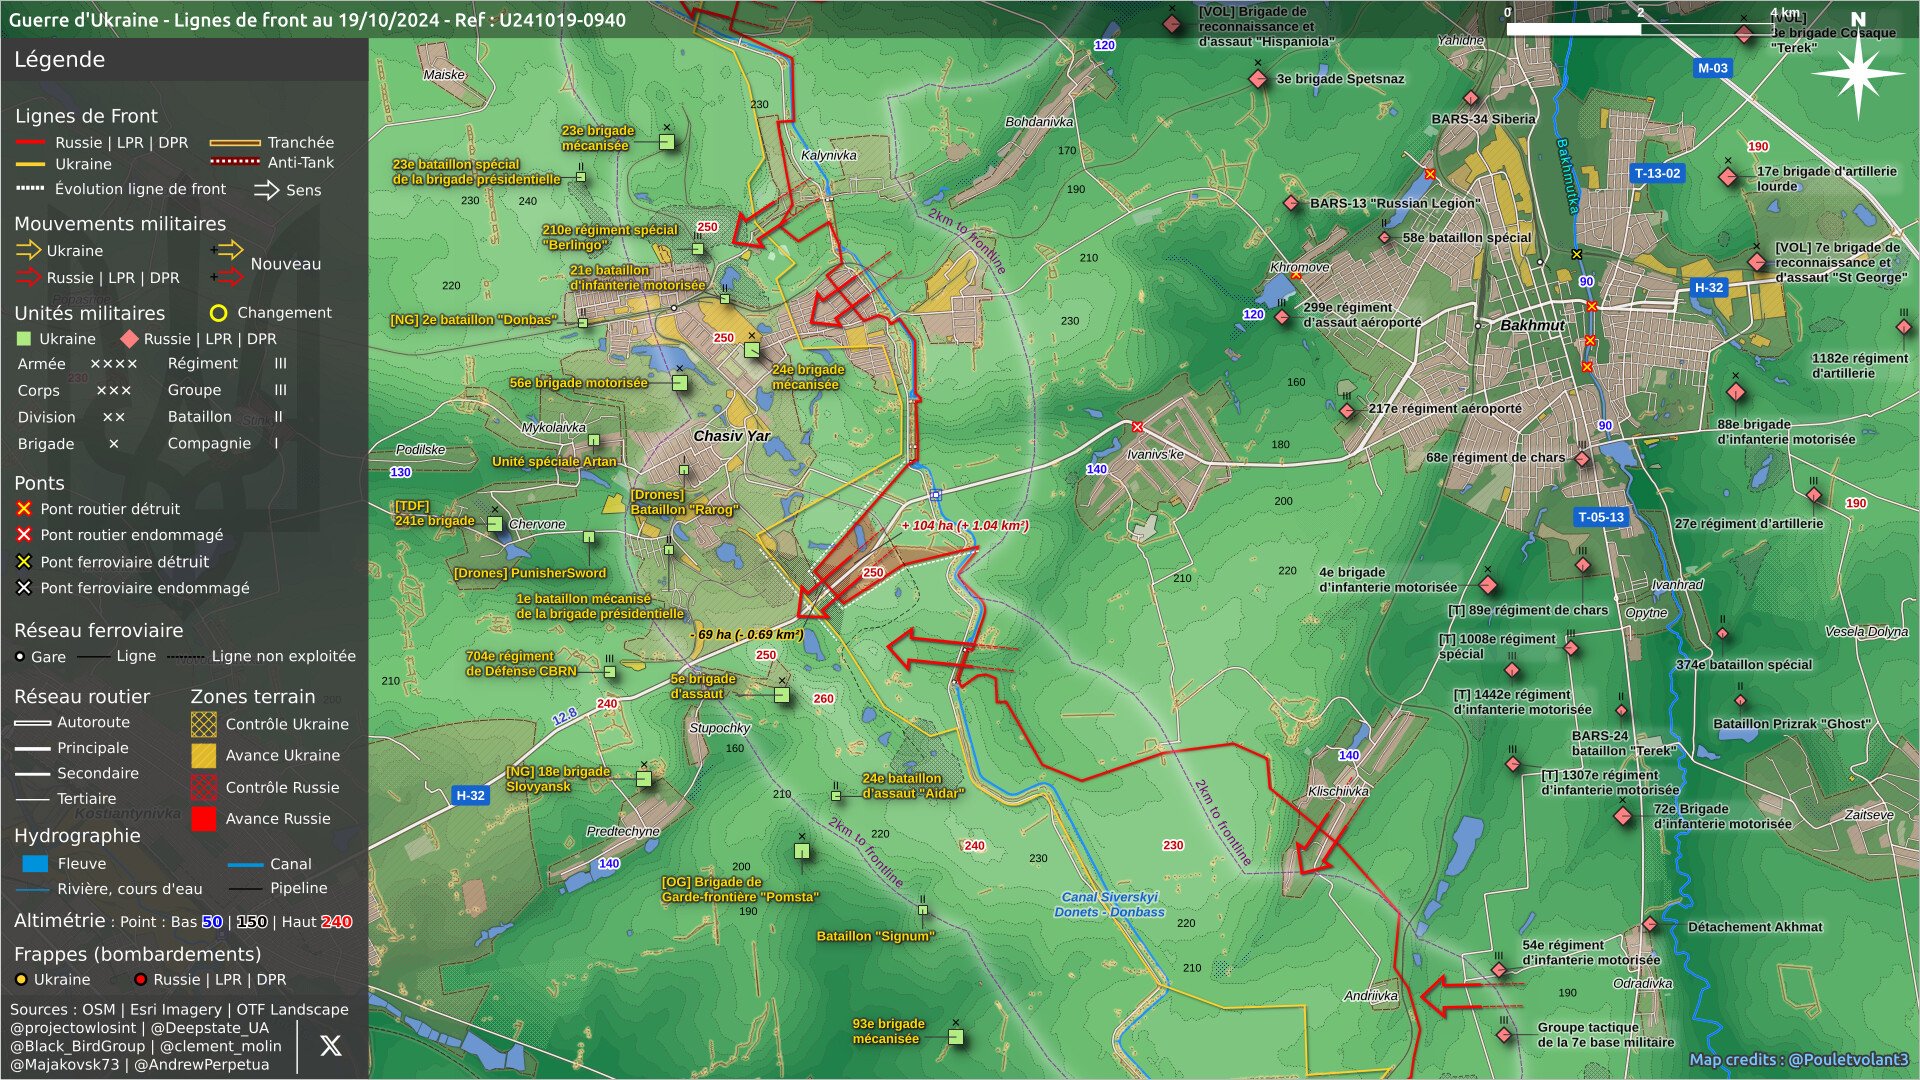1920x1080 pixels.
Task: Click the 24e bataillon d'assaut "Aidar" label
Action: pos(913,786)
